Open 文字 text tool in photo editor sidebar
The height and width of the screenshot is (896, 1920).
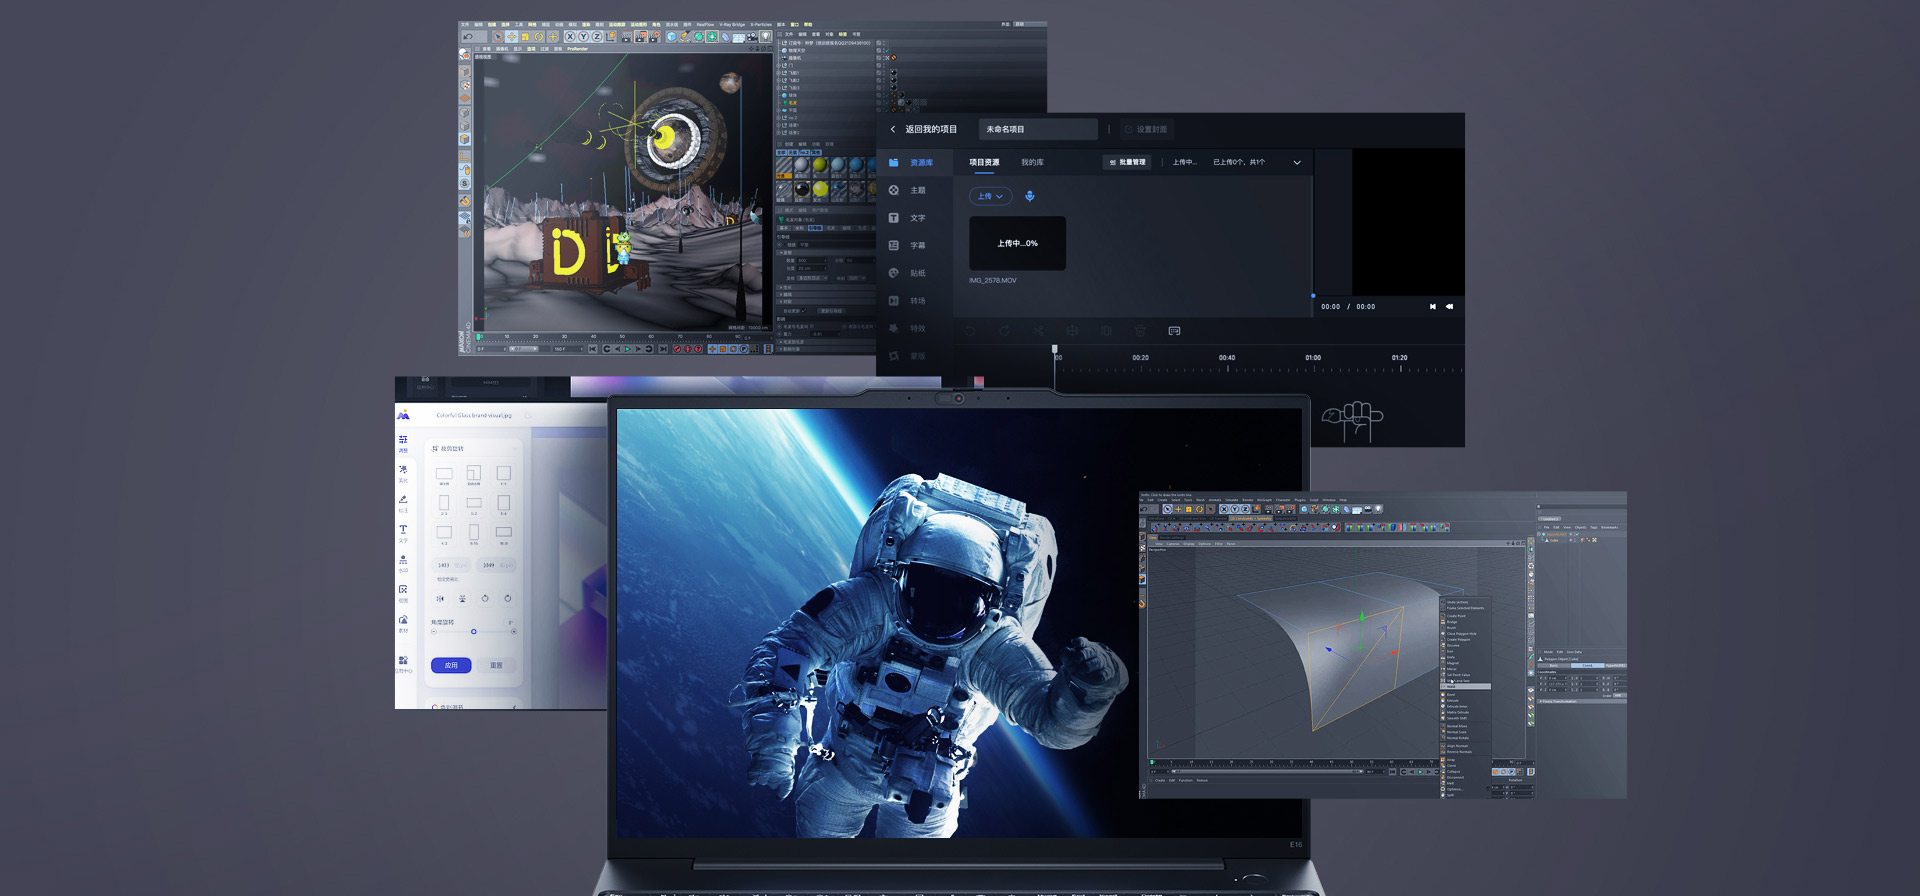coord(403,534)
